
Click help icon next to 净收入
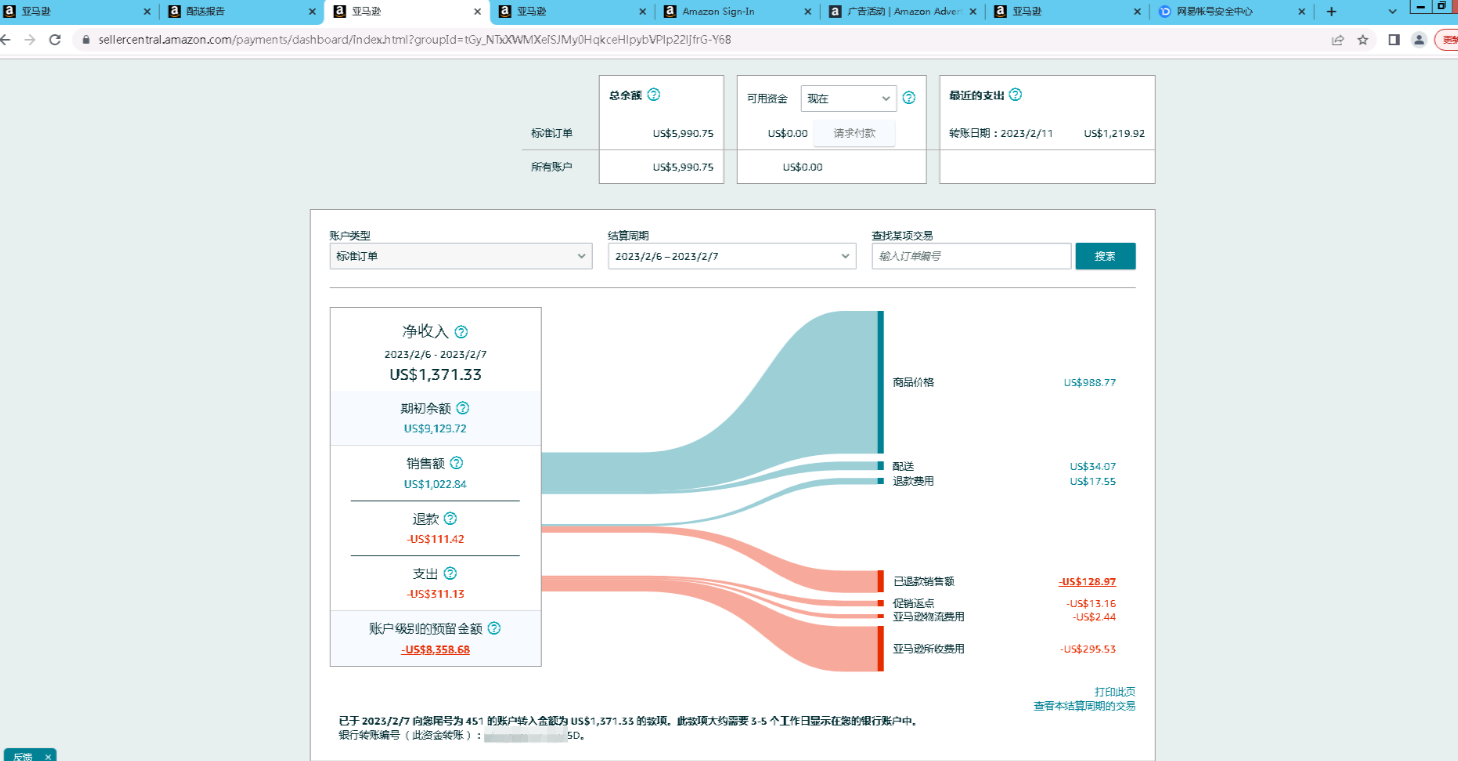tap(461, 332)
